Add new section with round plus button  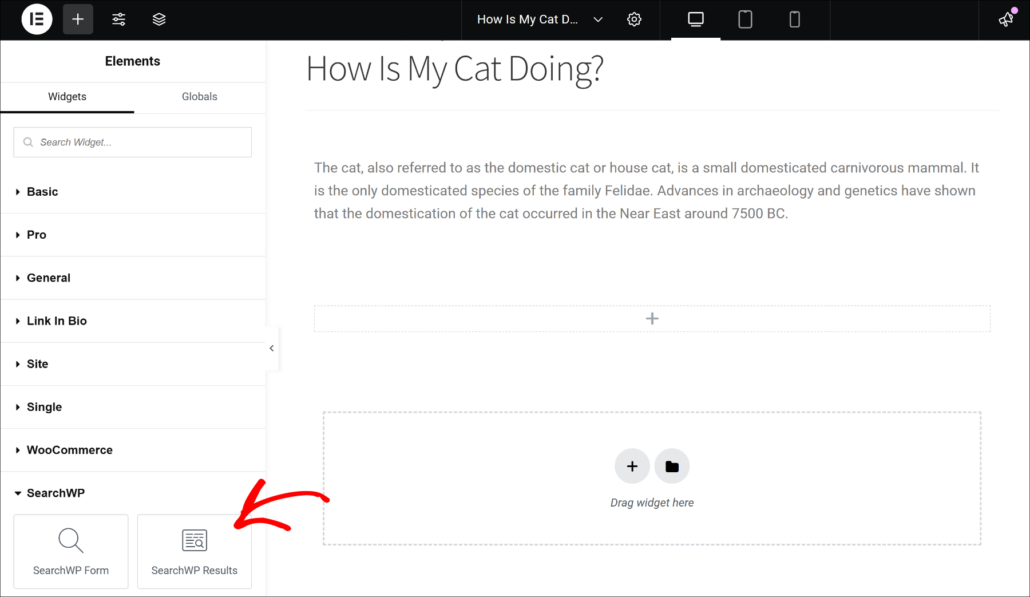(x=632, y=466)
